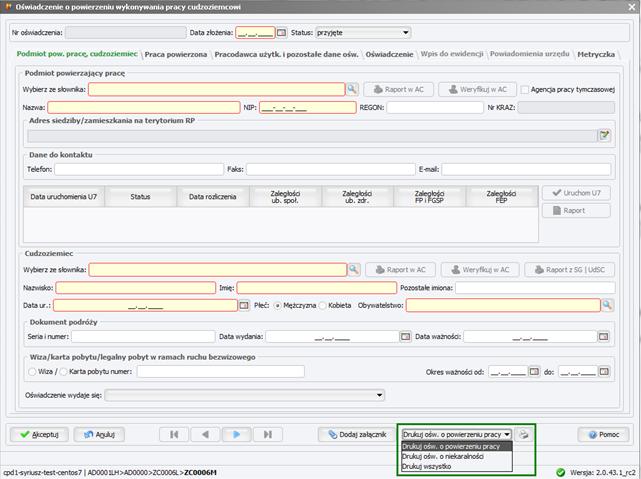Click Seria i numer field
Viewport: 641px width, 479px height.
coord(143,337)
